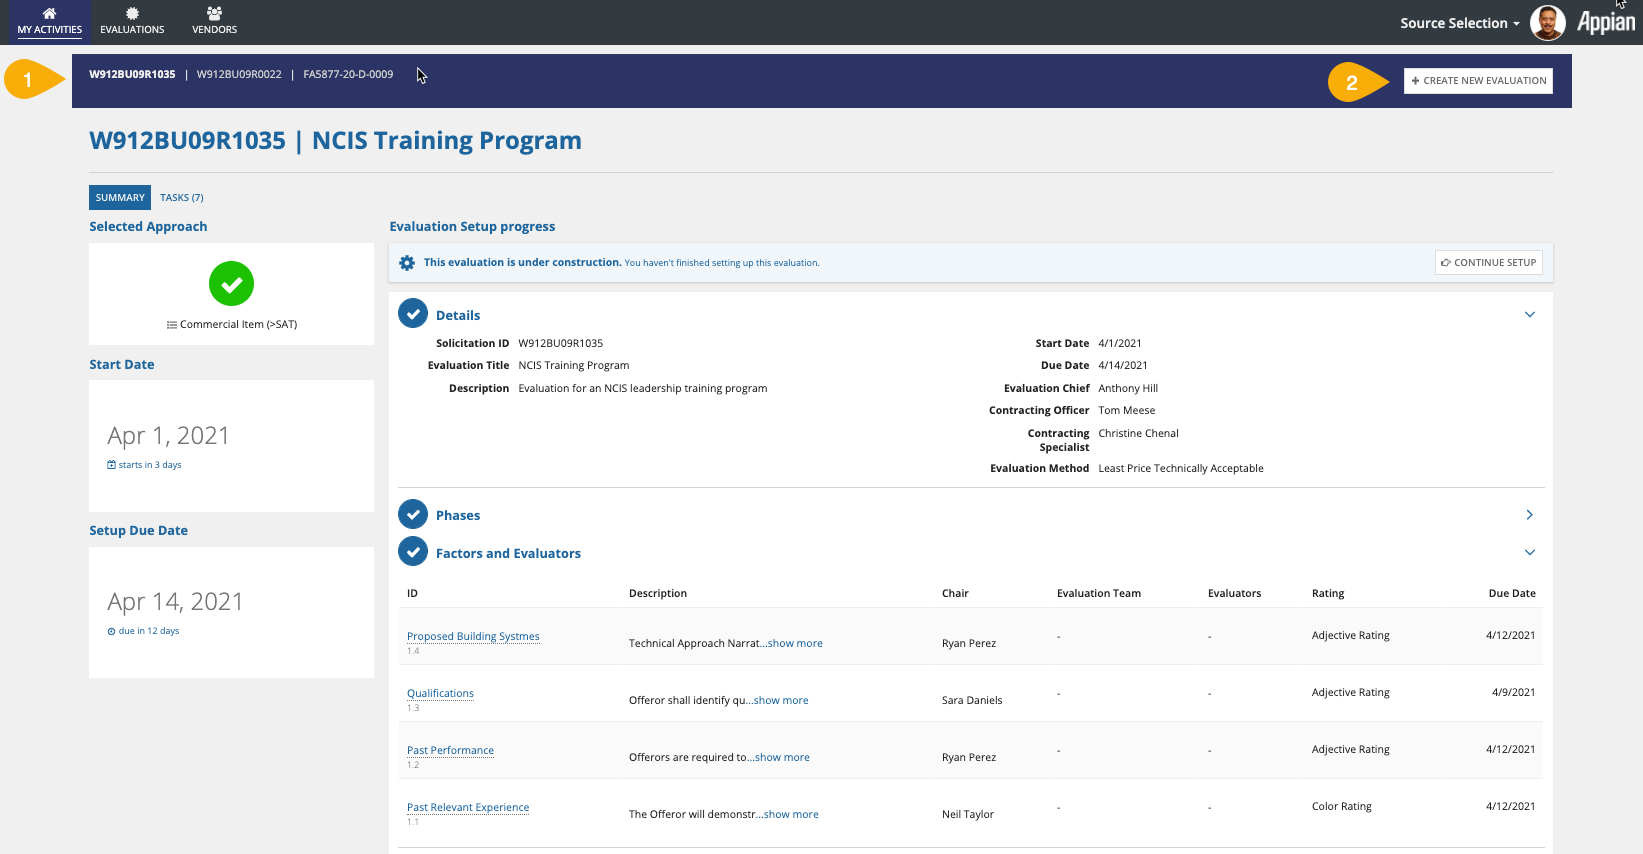Screen dimensions: 1643x854
Task: Click the due in 12 days text
Action: pos(149,631)
